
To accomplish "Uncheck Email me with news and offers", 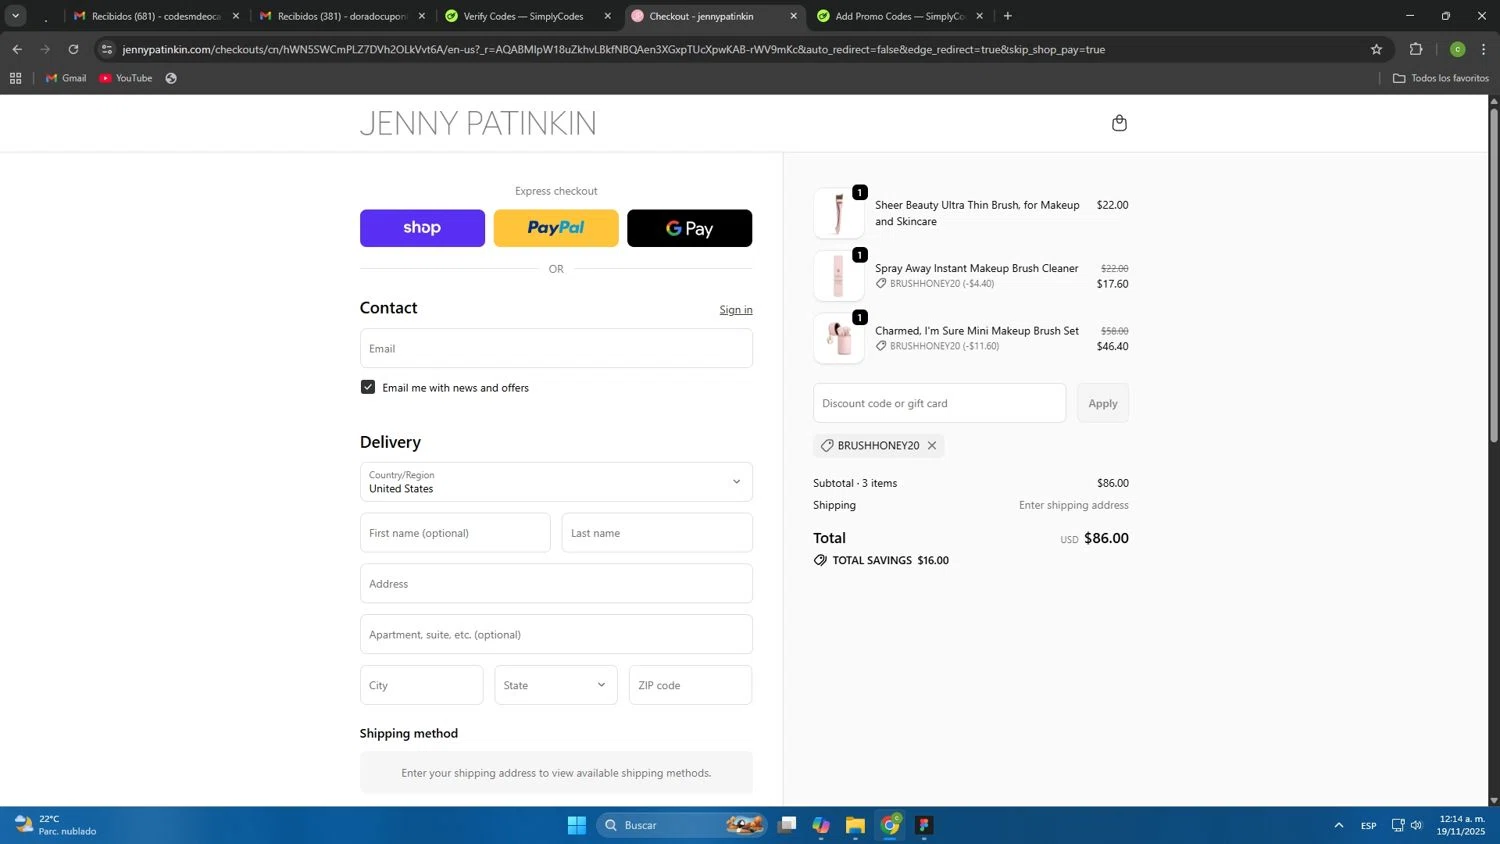I will [x=368, y=387].
